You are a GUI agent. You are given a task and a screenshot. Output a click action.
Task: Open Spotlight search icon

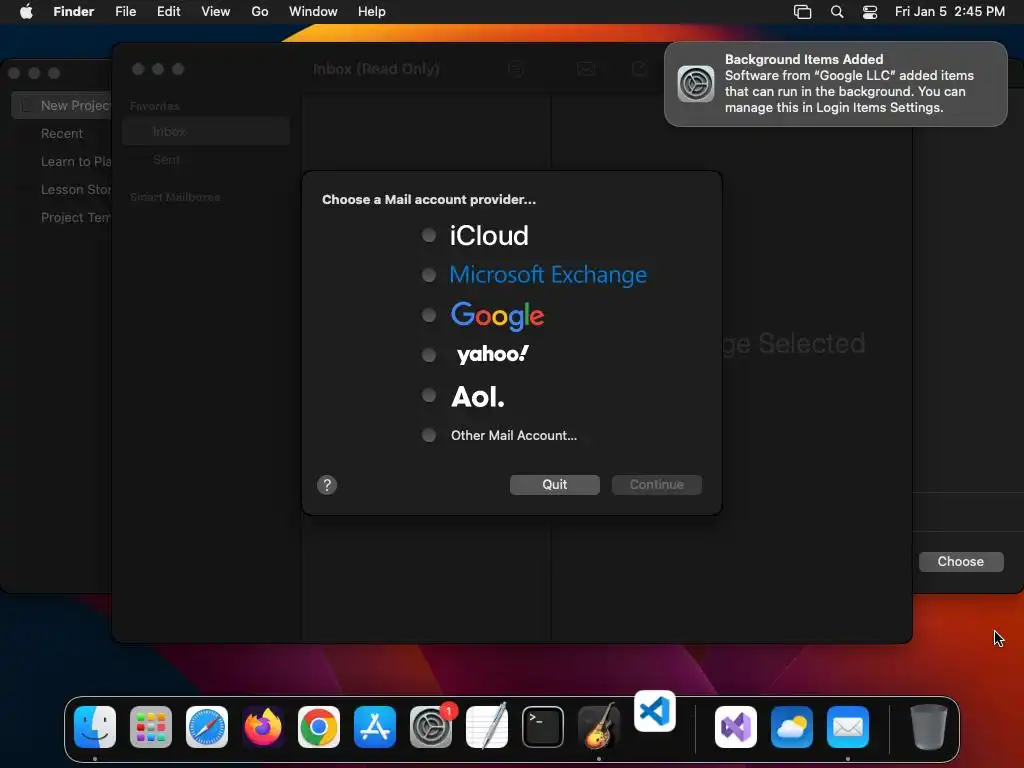(837, 12)
